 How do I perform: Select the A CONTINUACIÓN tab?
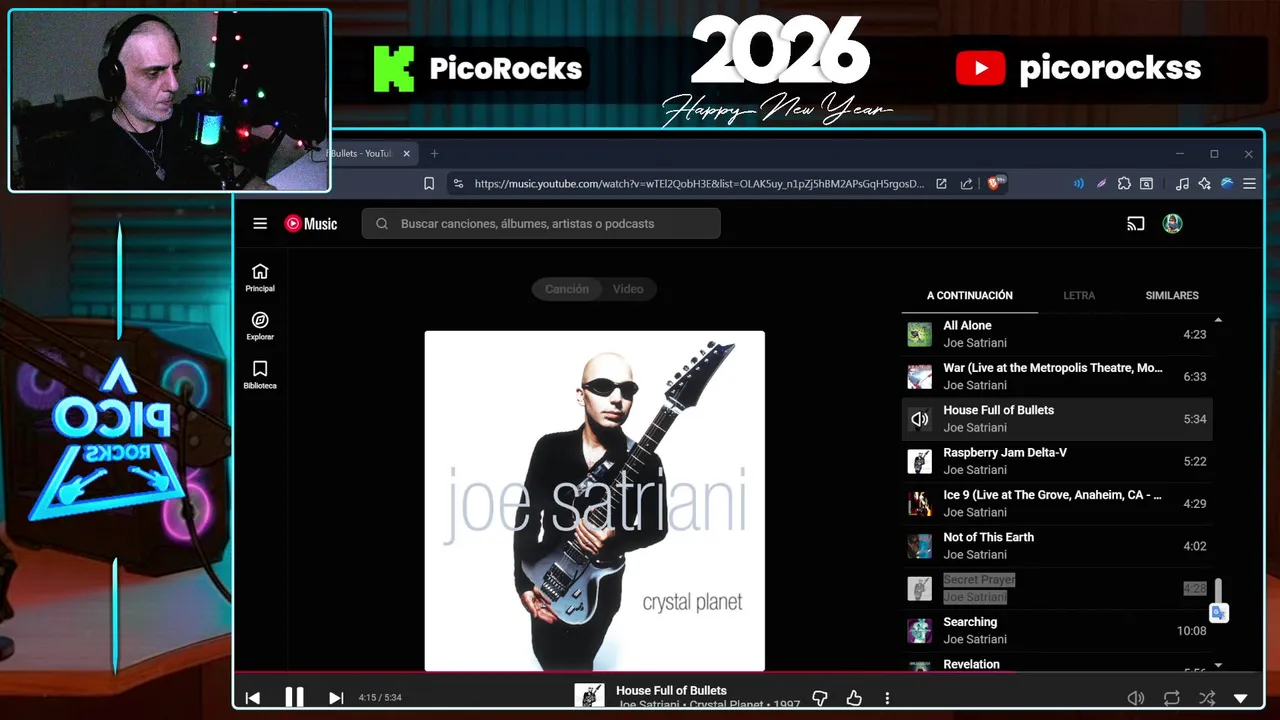970,296
